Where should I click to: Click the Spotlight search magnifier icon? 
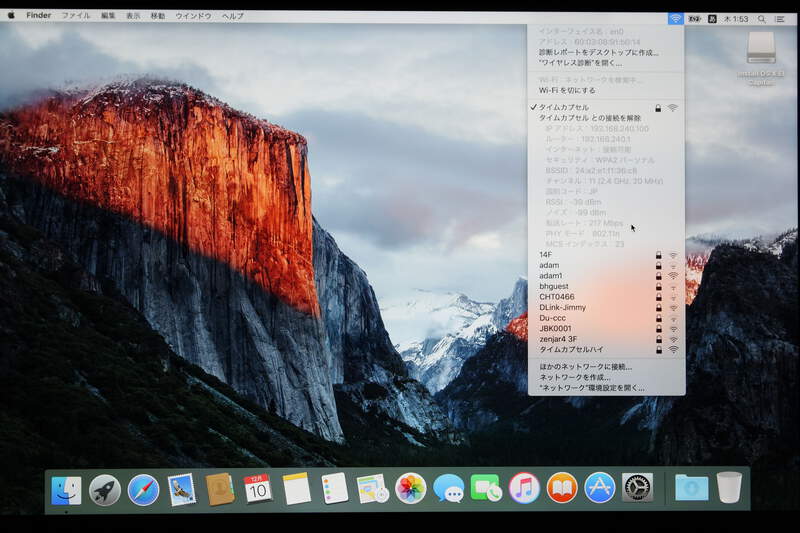pyautogui.click(x=762, y=18)
